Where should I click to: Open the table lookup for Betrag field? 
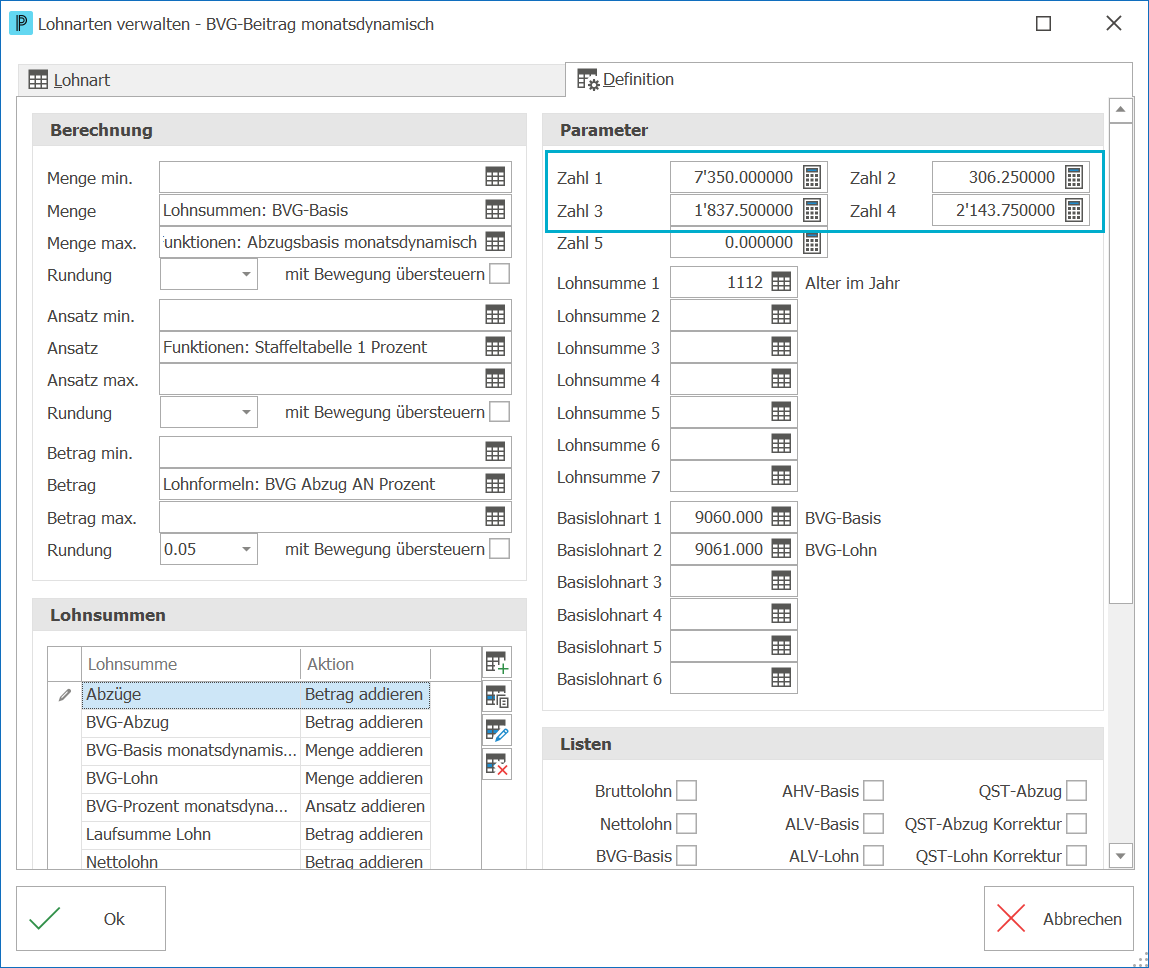pyautogui.click(x=495, y=484)
